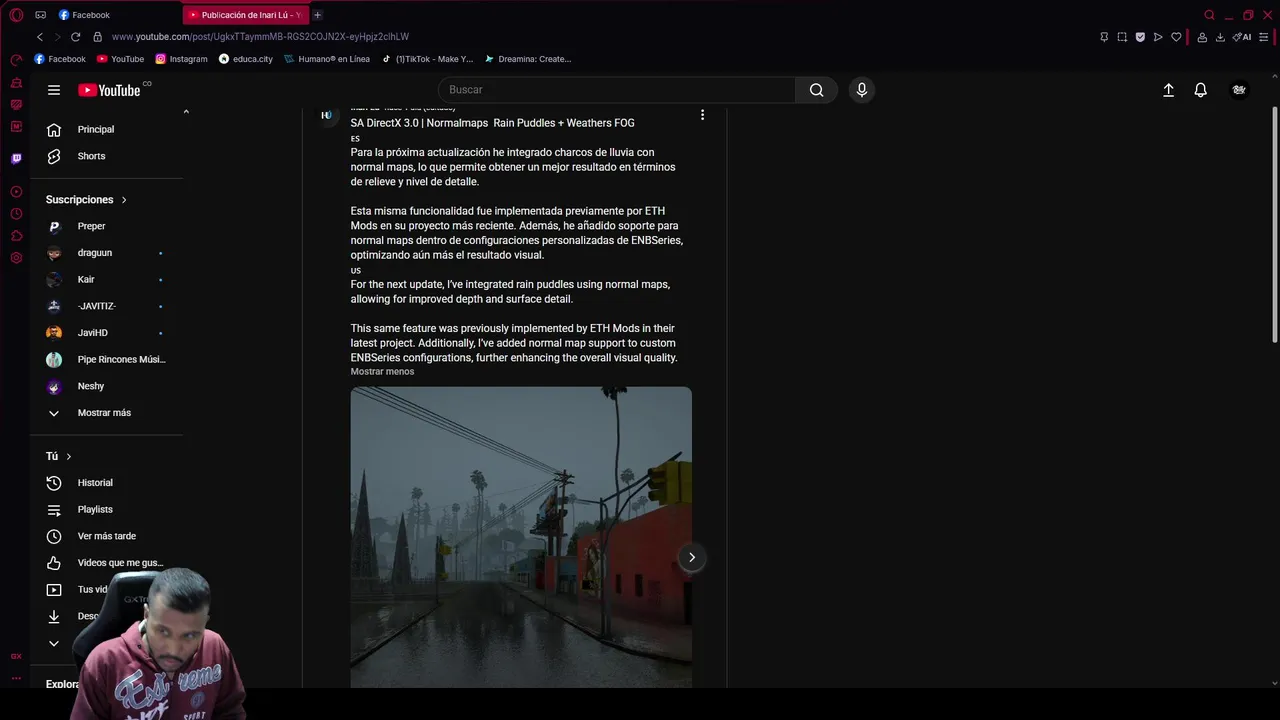Viewport: 1280px width, 720px height.
Task: Open the post's three-dot options menu
Action: (702, 115)
